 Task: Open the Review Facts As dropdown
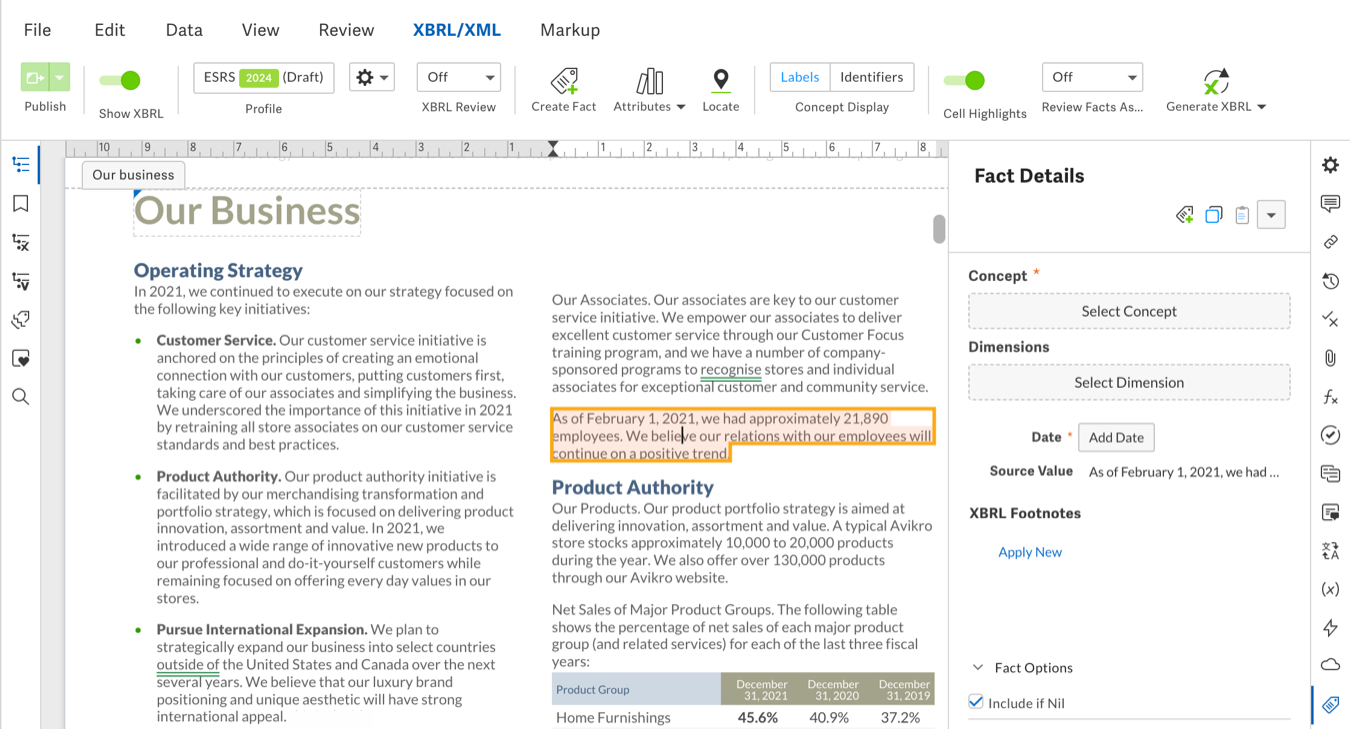(1092, 77)
